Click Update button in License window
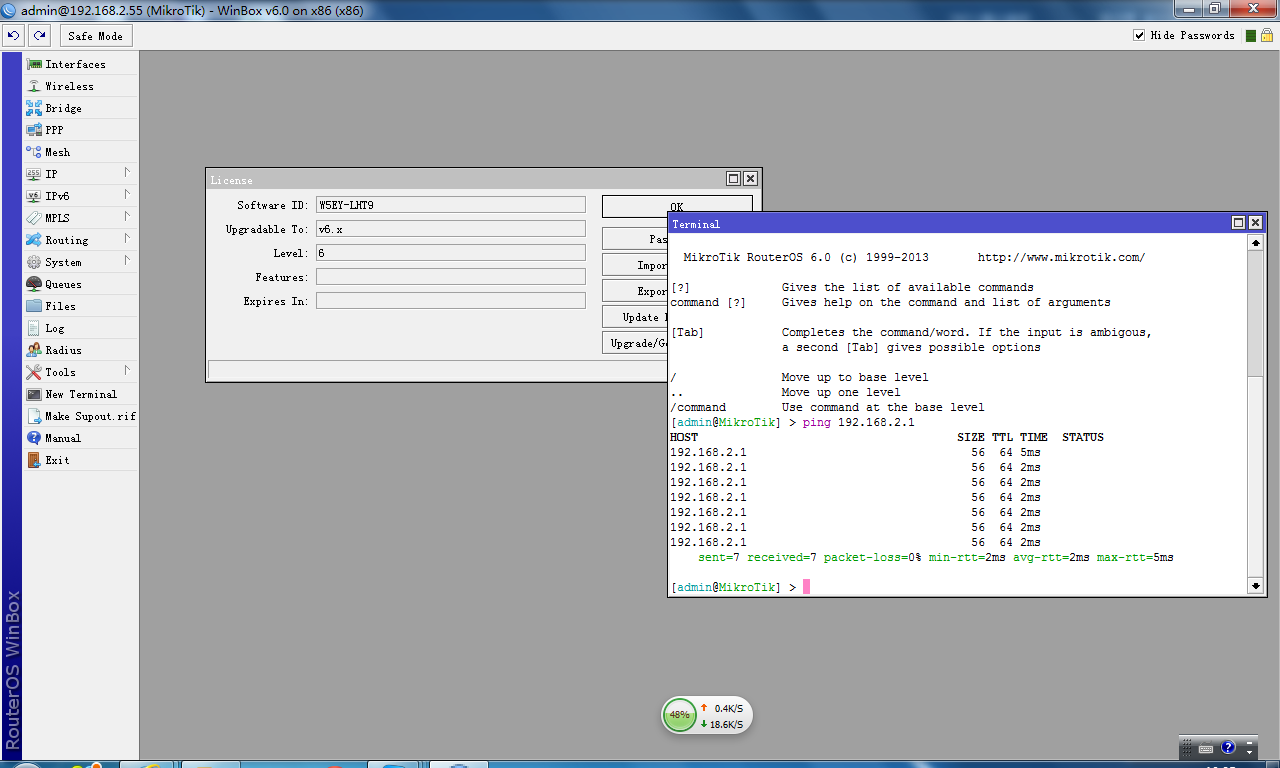This screenshot has height=768, width=1280. coord(634,317)
